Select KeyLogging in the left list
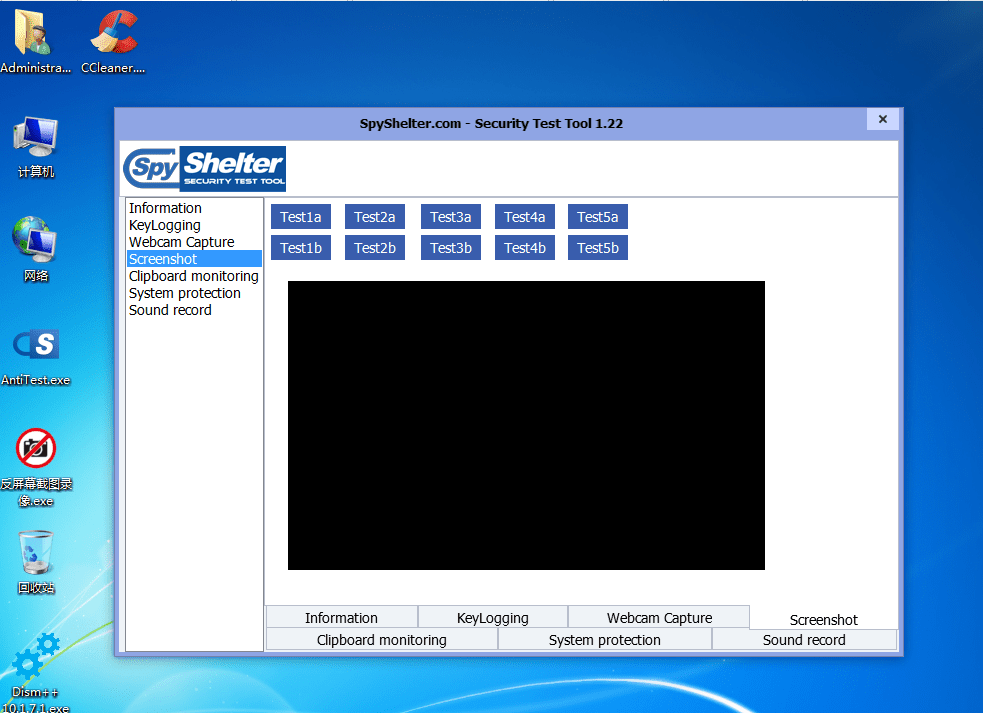The height and width of the screenshot is (713, 983). (165, 225)
